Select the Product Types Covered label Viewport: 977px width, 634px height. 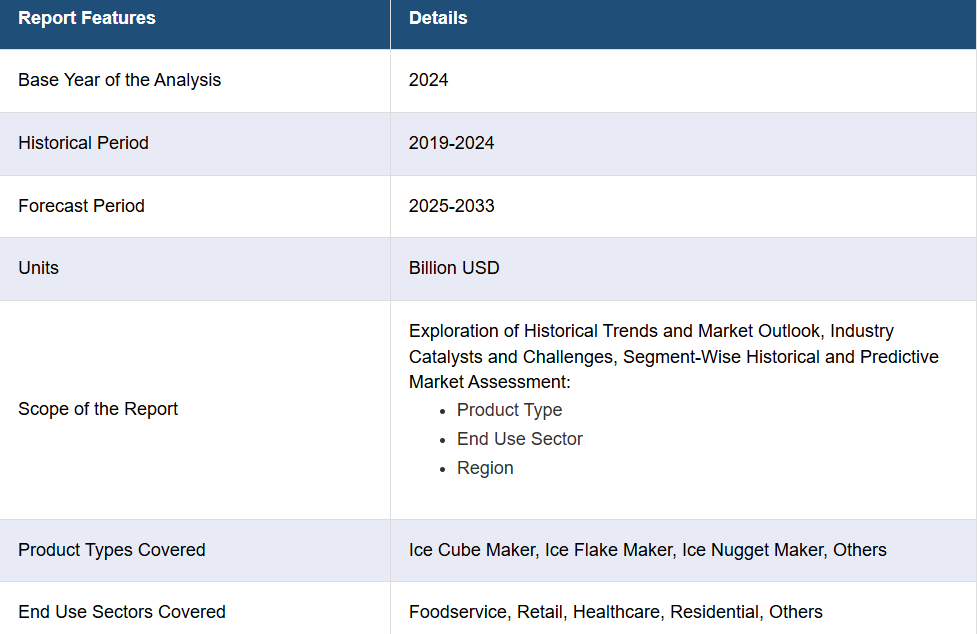(112, 551)
